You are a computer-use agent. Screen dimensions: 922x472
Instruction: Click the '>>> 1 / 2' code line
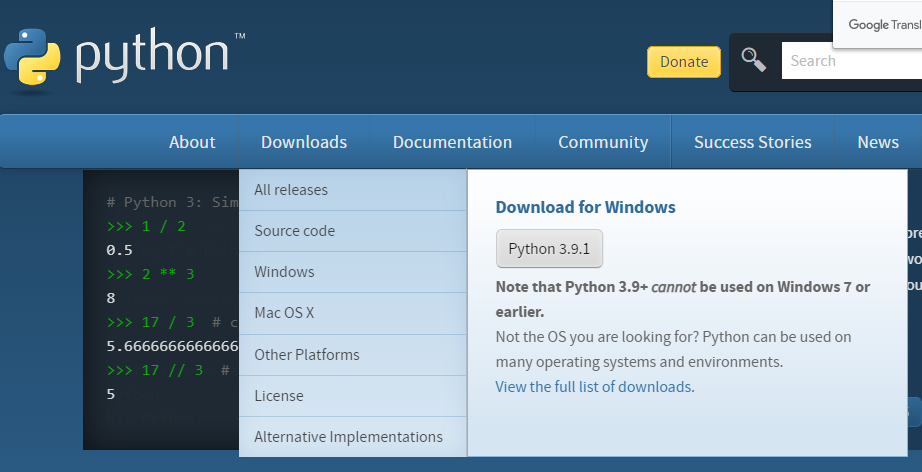[146, 226]
